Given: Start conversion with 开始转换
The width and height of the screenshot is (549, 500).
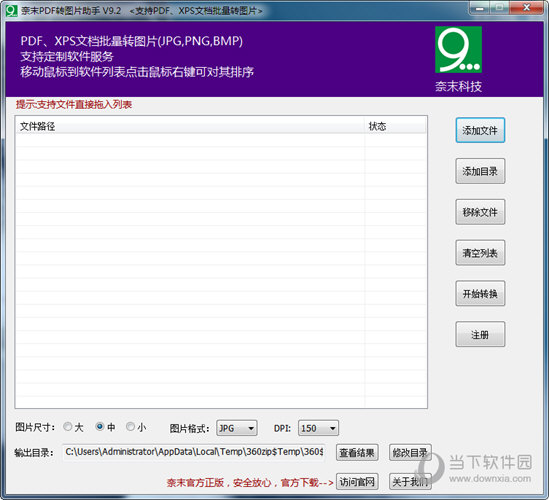Looking at the screenshot, I should [x=480, y=293].
